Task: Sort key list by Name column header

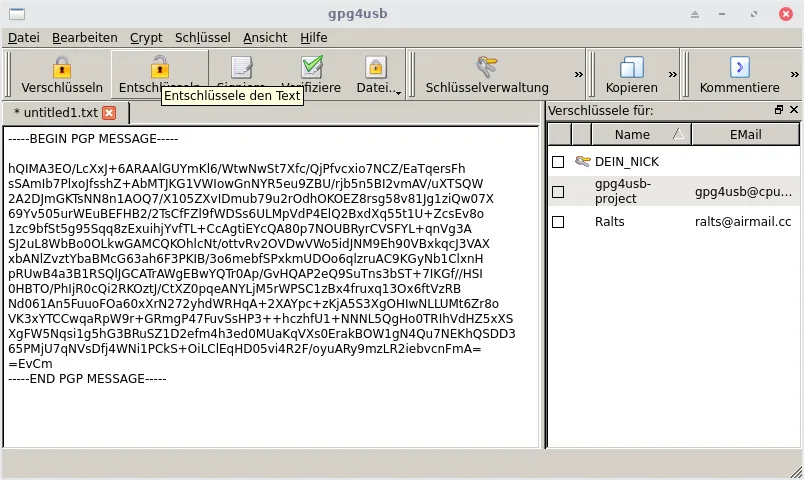Action: coord(641,134)
